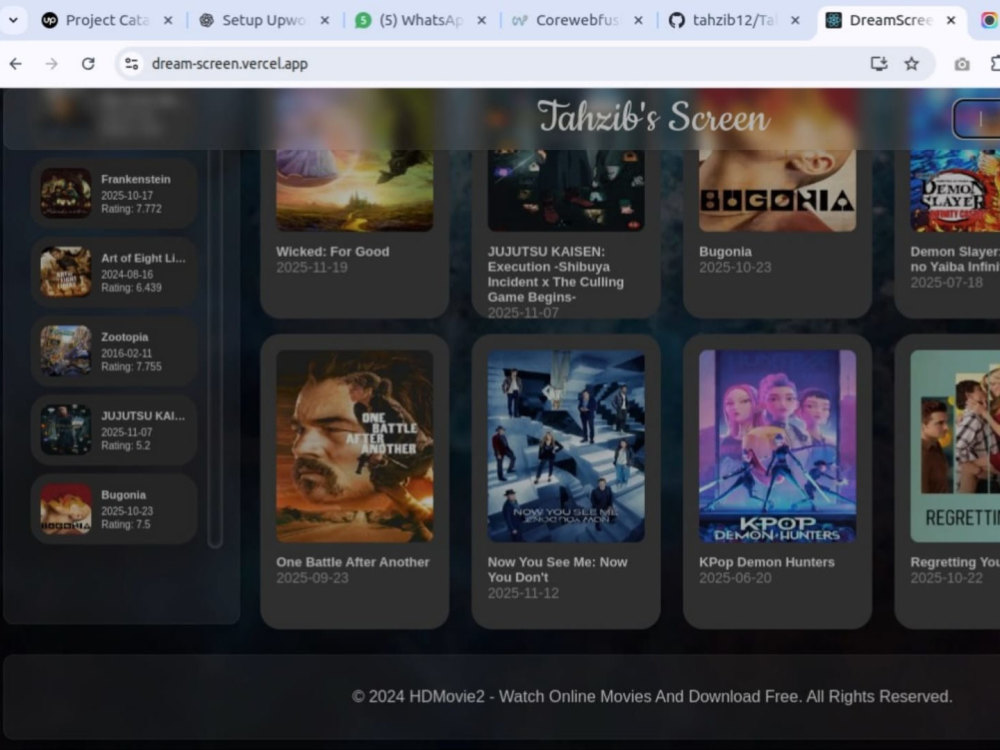Close the DreamScreen tab
The width and height of the screenshot is (1000, 750).
click(951, 20)
